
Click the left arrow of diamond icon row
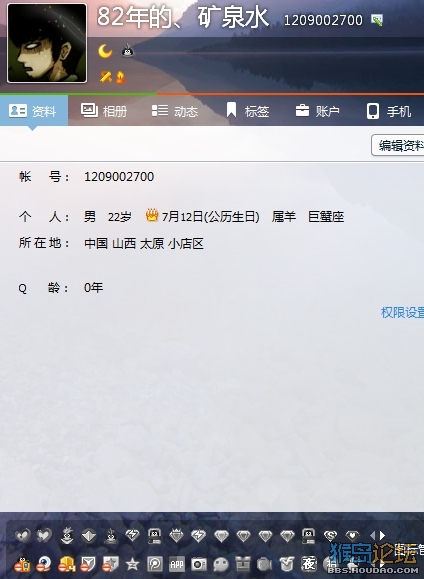[x=372, y=535]
